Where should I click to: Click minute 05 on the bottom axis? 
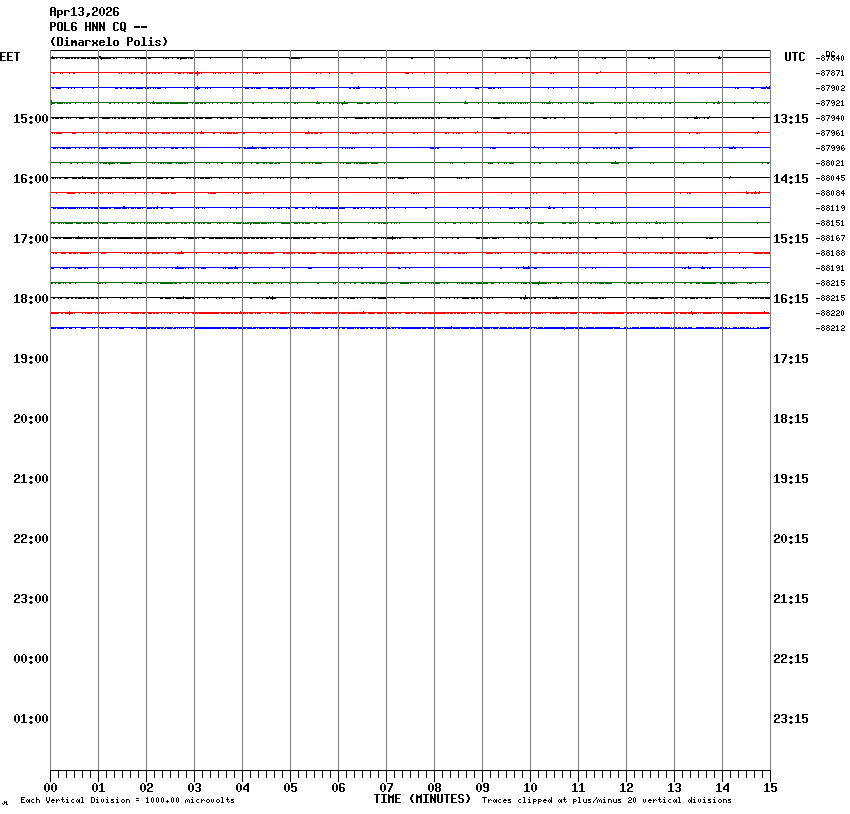pos(290,788)
